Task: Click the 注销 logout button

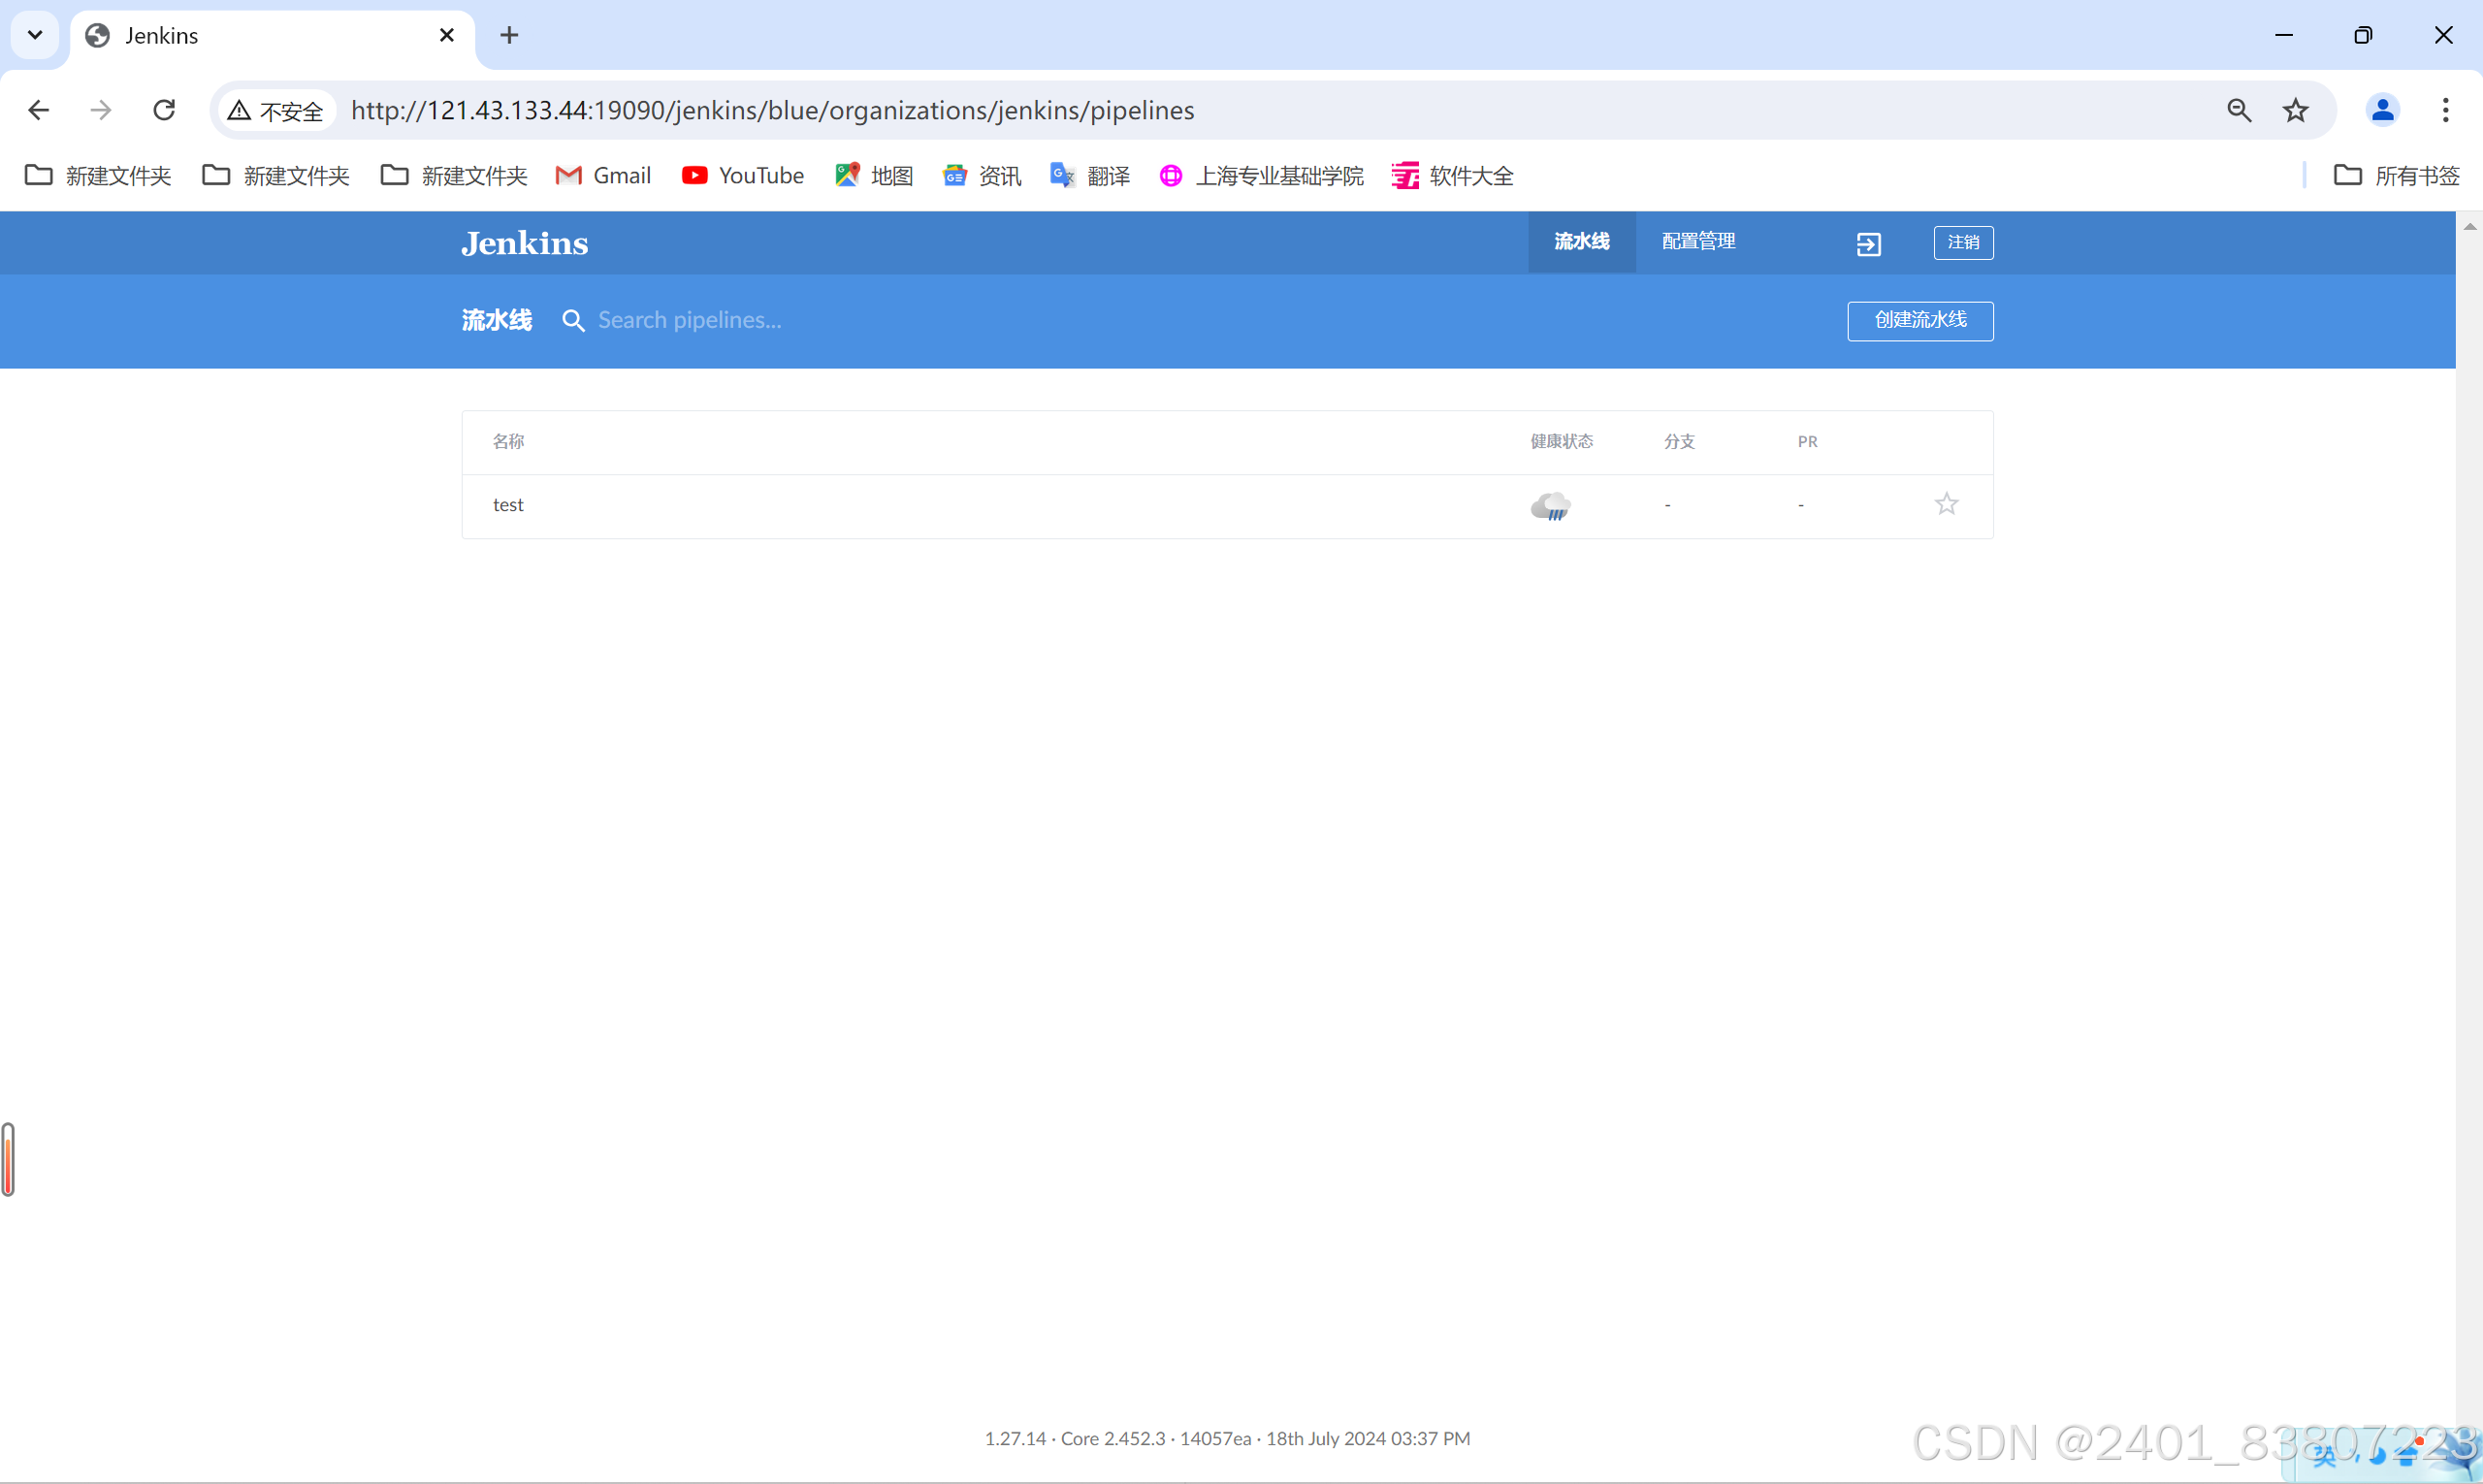Action: pos(1962,242)
